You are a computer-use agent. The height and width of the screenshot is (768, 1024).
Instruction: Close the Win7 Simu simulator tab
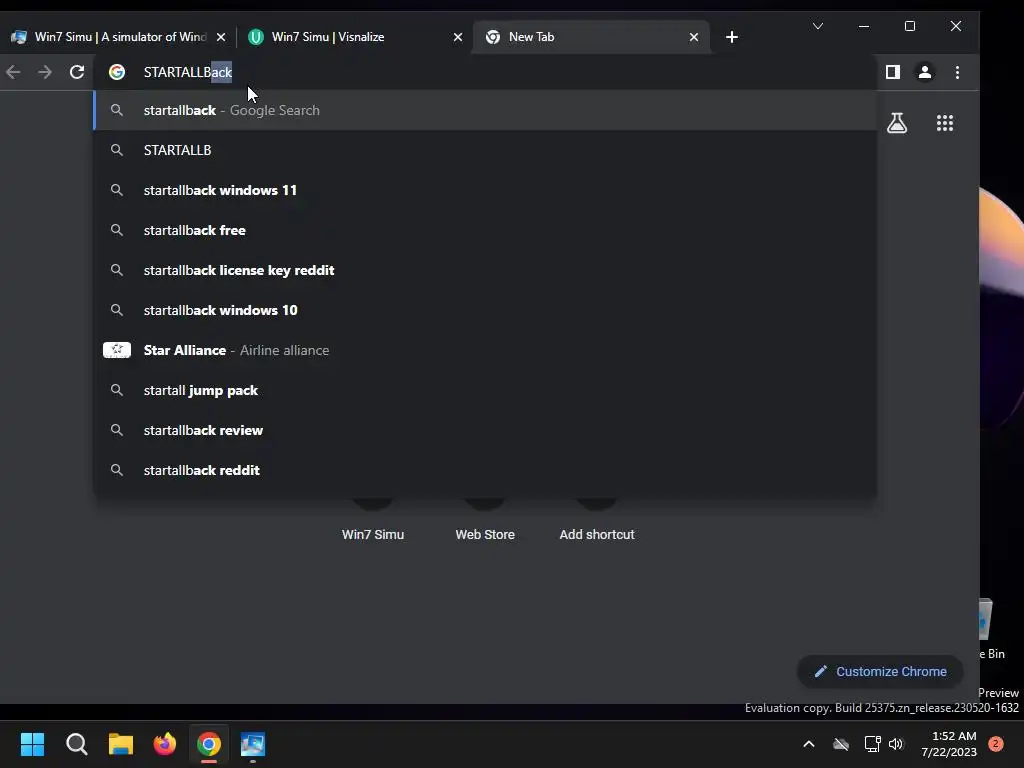pyautogui.click(x=221, y=37)
